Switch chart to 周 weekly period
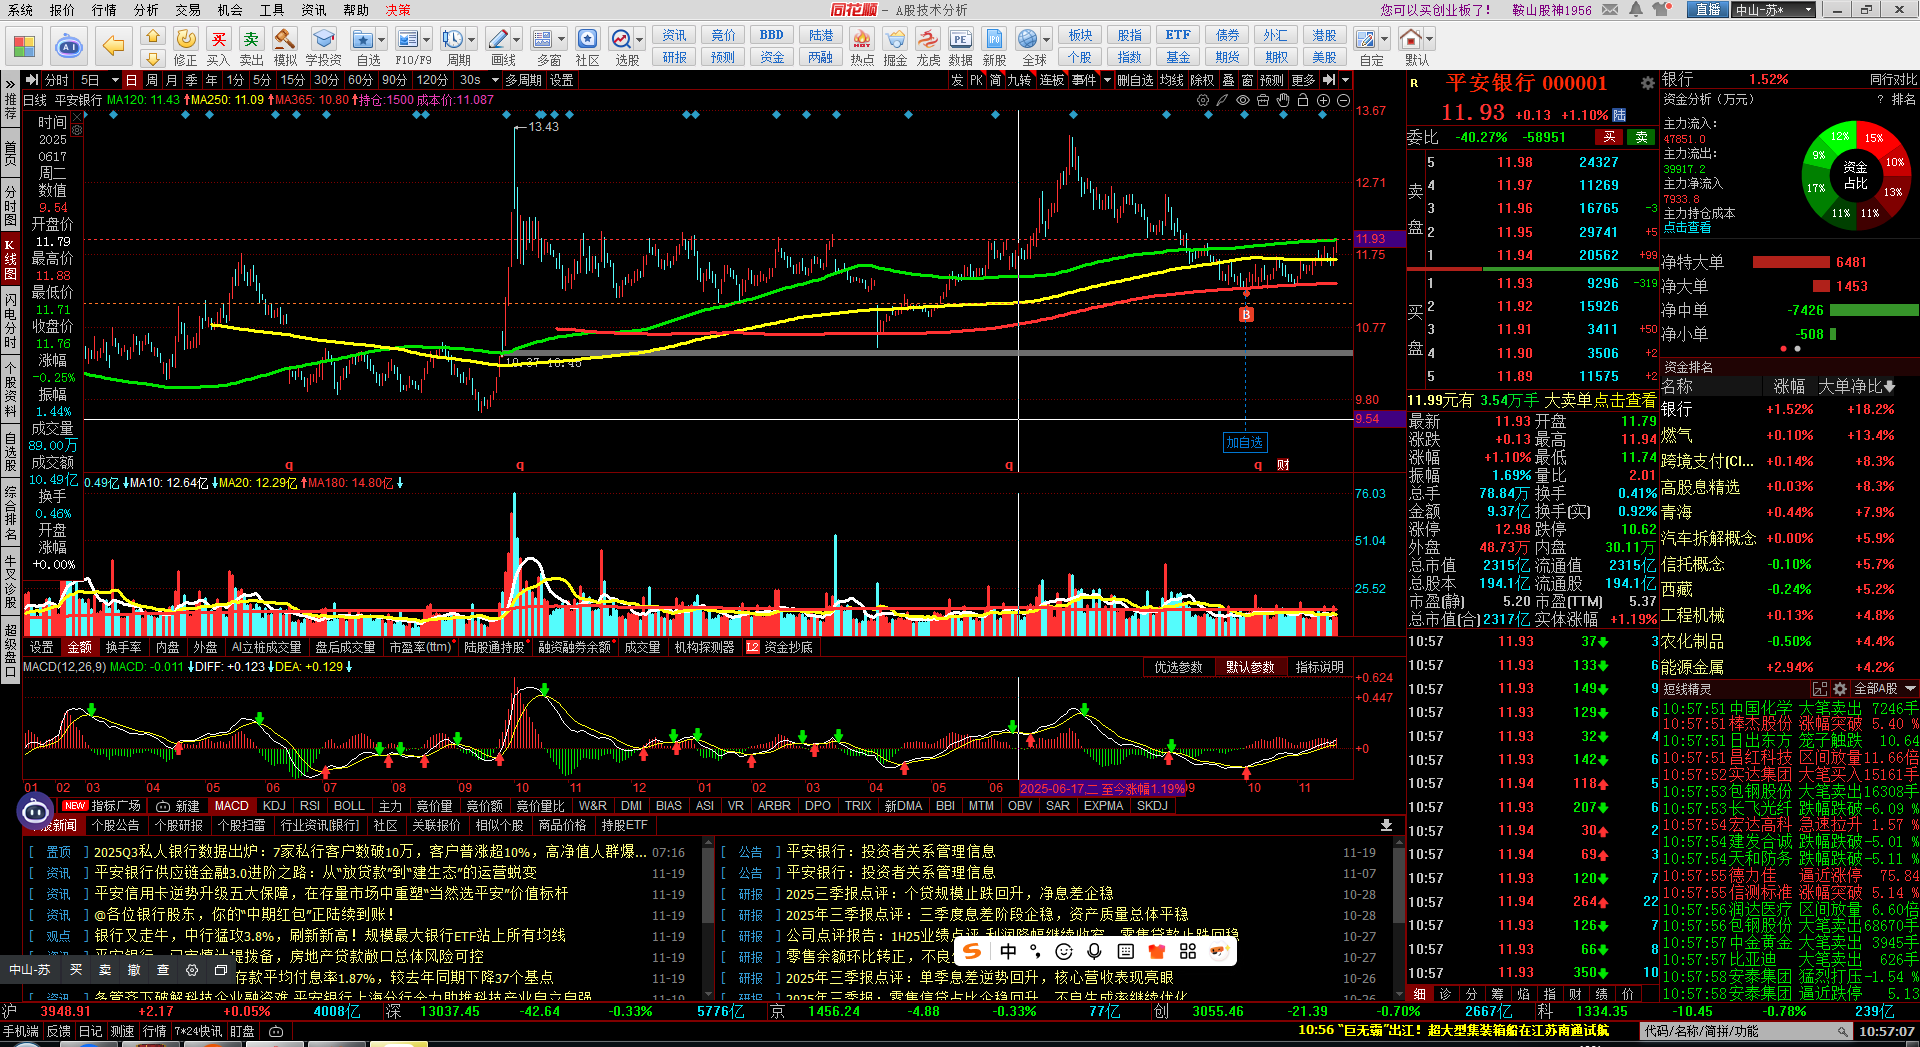Image resolution: width=1920 pixels, height=1047 pixels. tap(152, 80)
